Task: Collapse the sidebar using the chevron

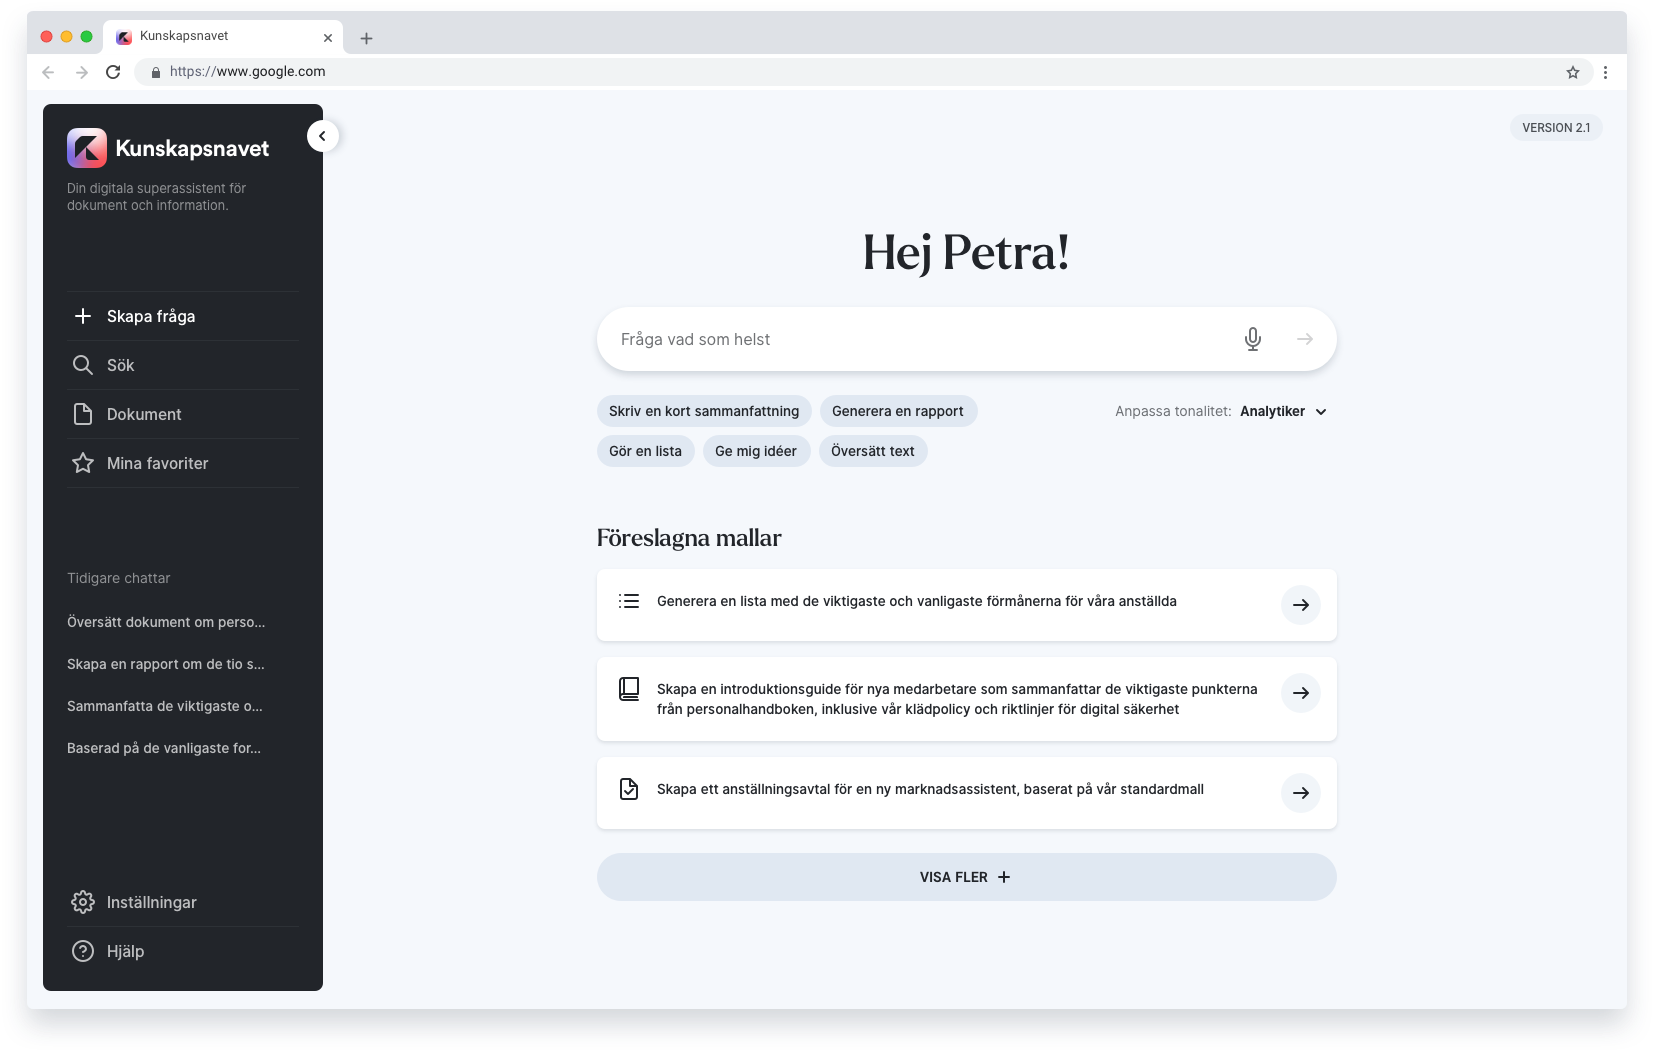Action: click(x=322, y=135)
